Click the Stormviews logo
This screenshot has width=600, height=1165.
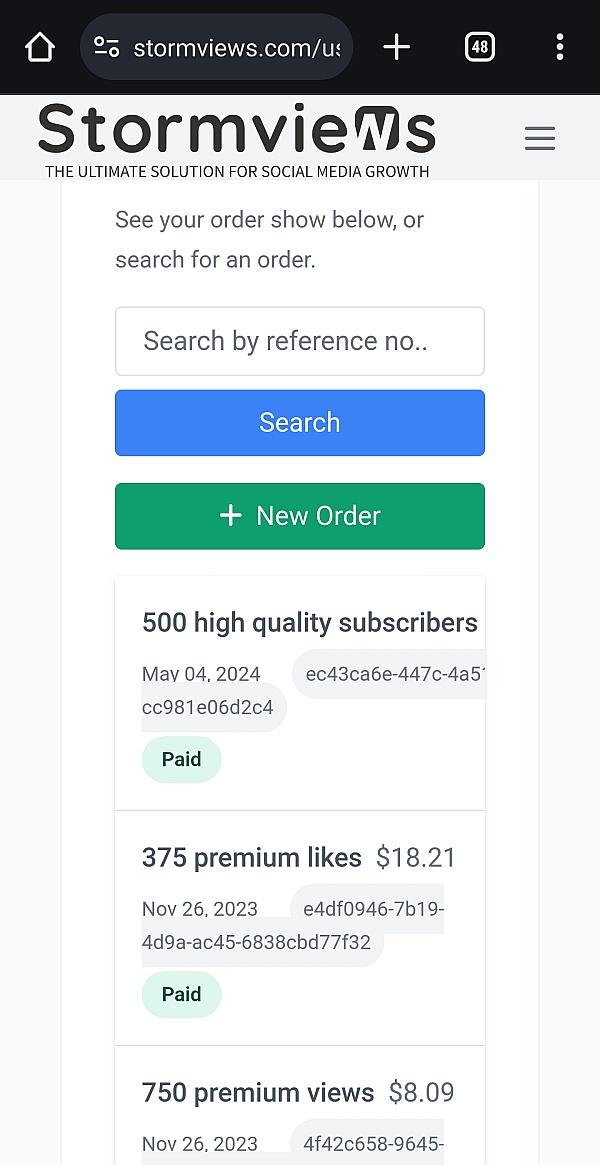tap(237, 138)
